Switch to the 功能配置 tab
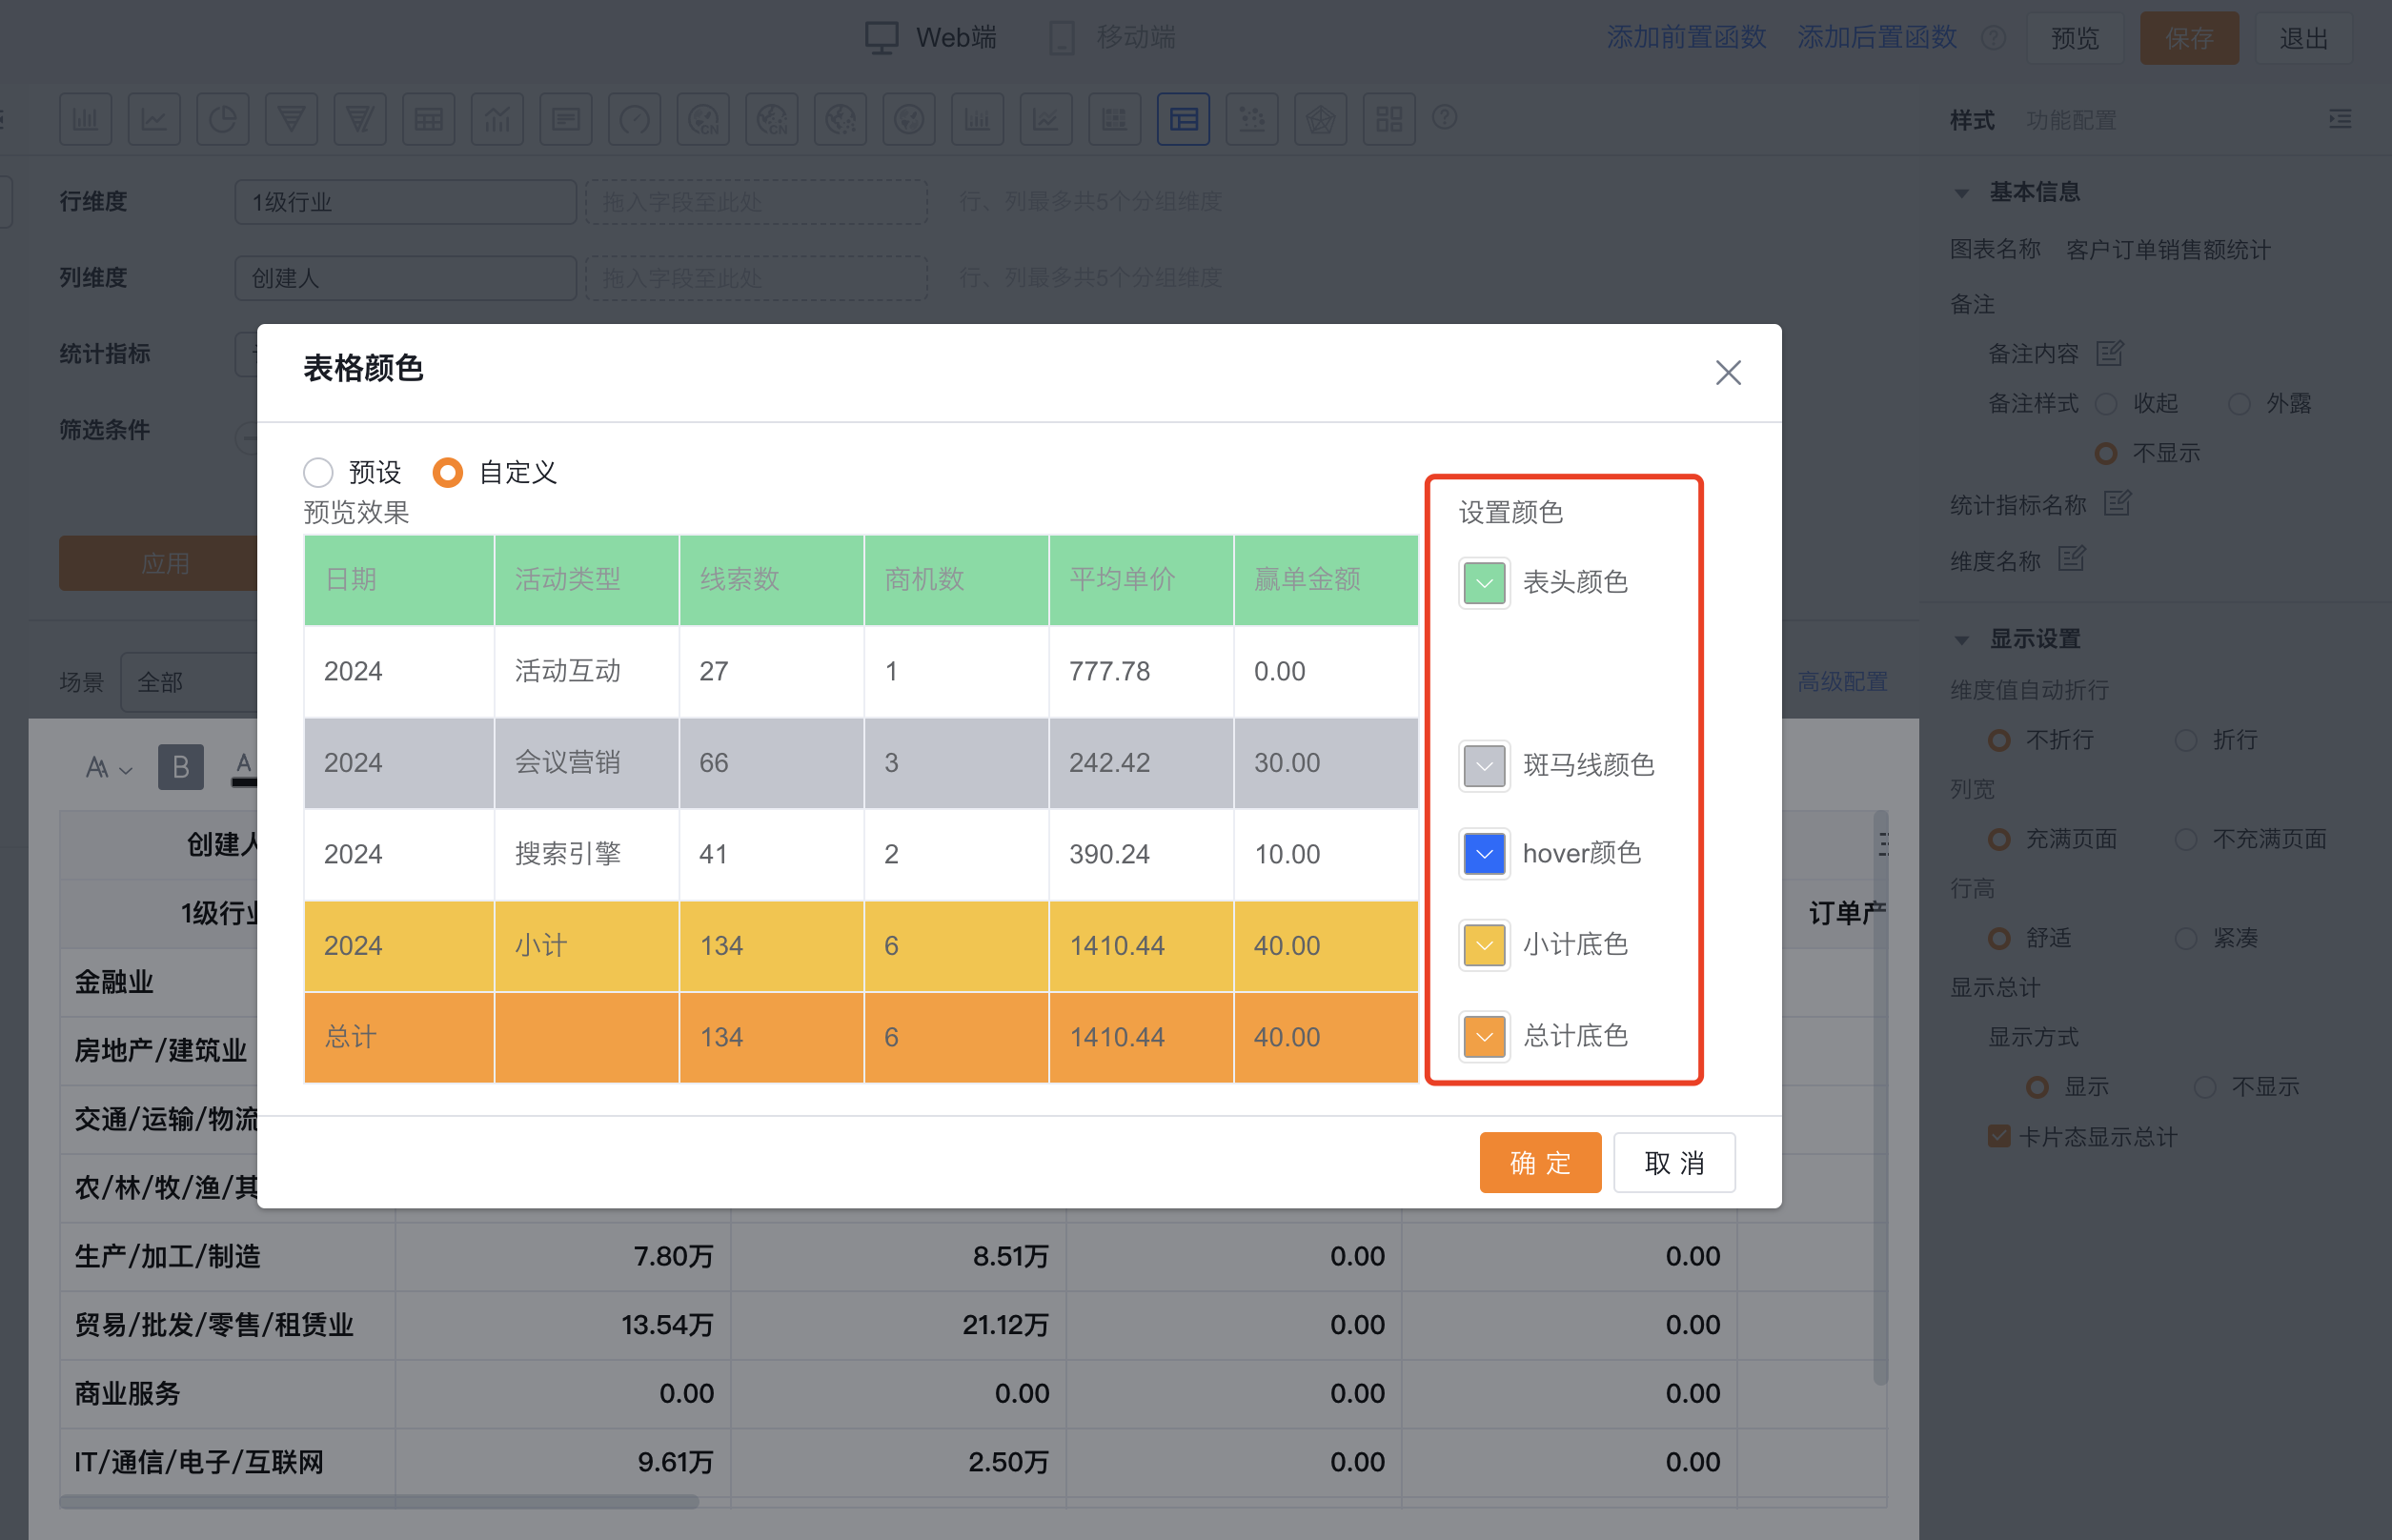 point(2070,120)
